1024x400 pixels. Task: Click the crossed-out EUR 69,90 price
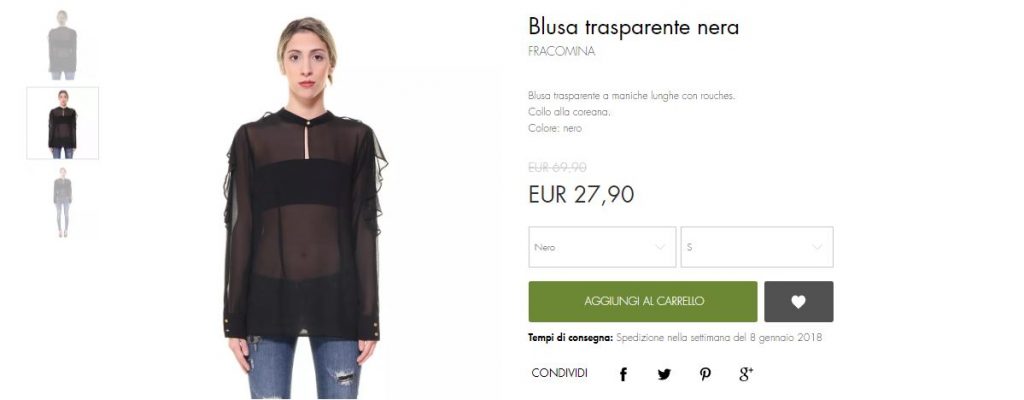click(557, 167)
